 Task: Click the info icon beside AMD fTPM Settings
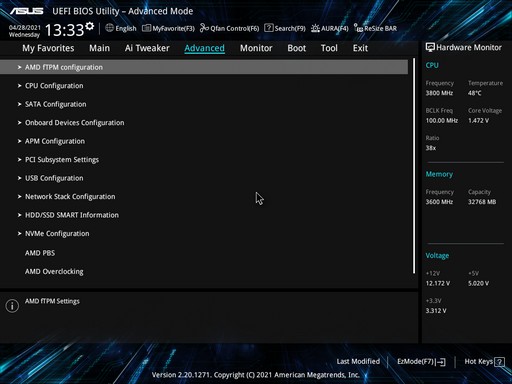[x=12, y=306]
